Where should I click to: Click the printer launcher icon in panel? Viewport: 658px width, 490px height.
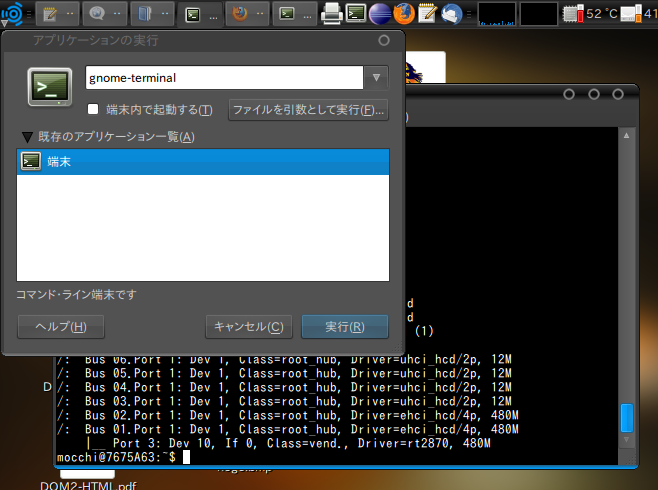point(332,14)
